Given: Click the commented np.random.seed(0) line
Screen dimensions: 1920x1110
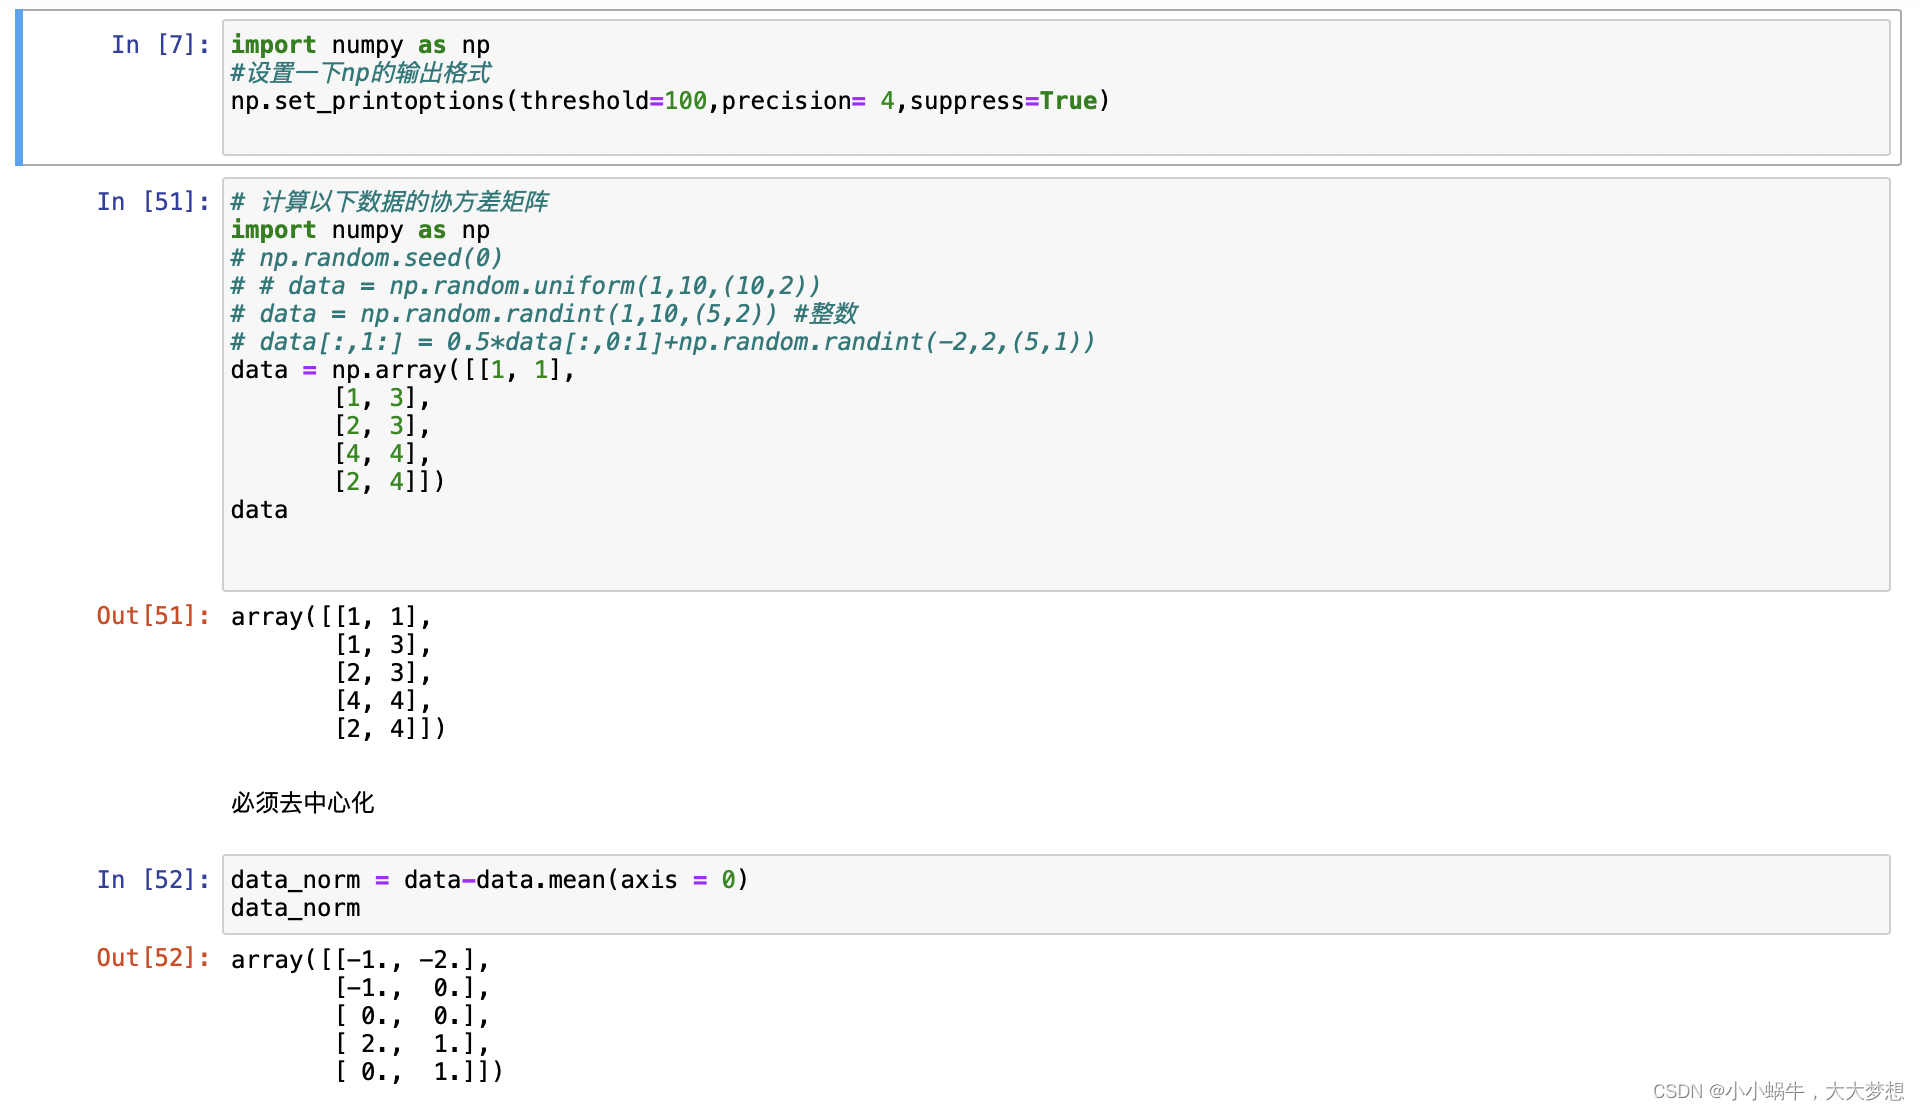Looking at the screenshot, I should tap(366, 258).
